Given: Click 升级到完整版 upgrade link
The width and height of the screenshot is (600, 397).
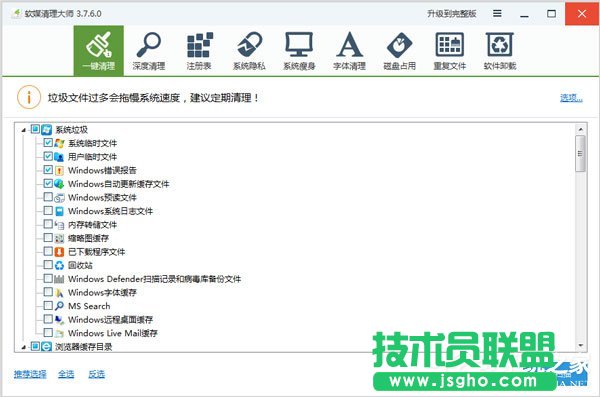Looking at the screenshot, I should (452, 14).
